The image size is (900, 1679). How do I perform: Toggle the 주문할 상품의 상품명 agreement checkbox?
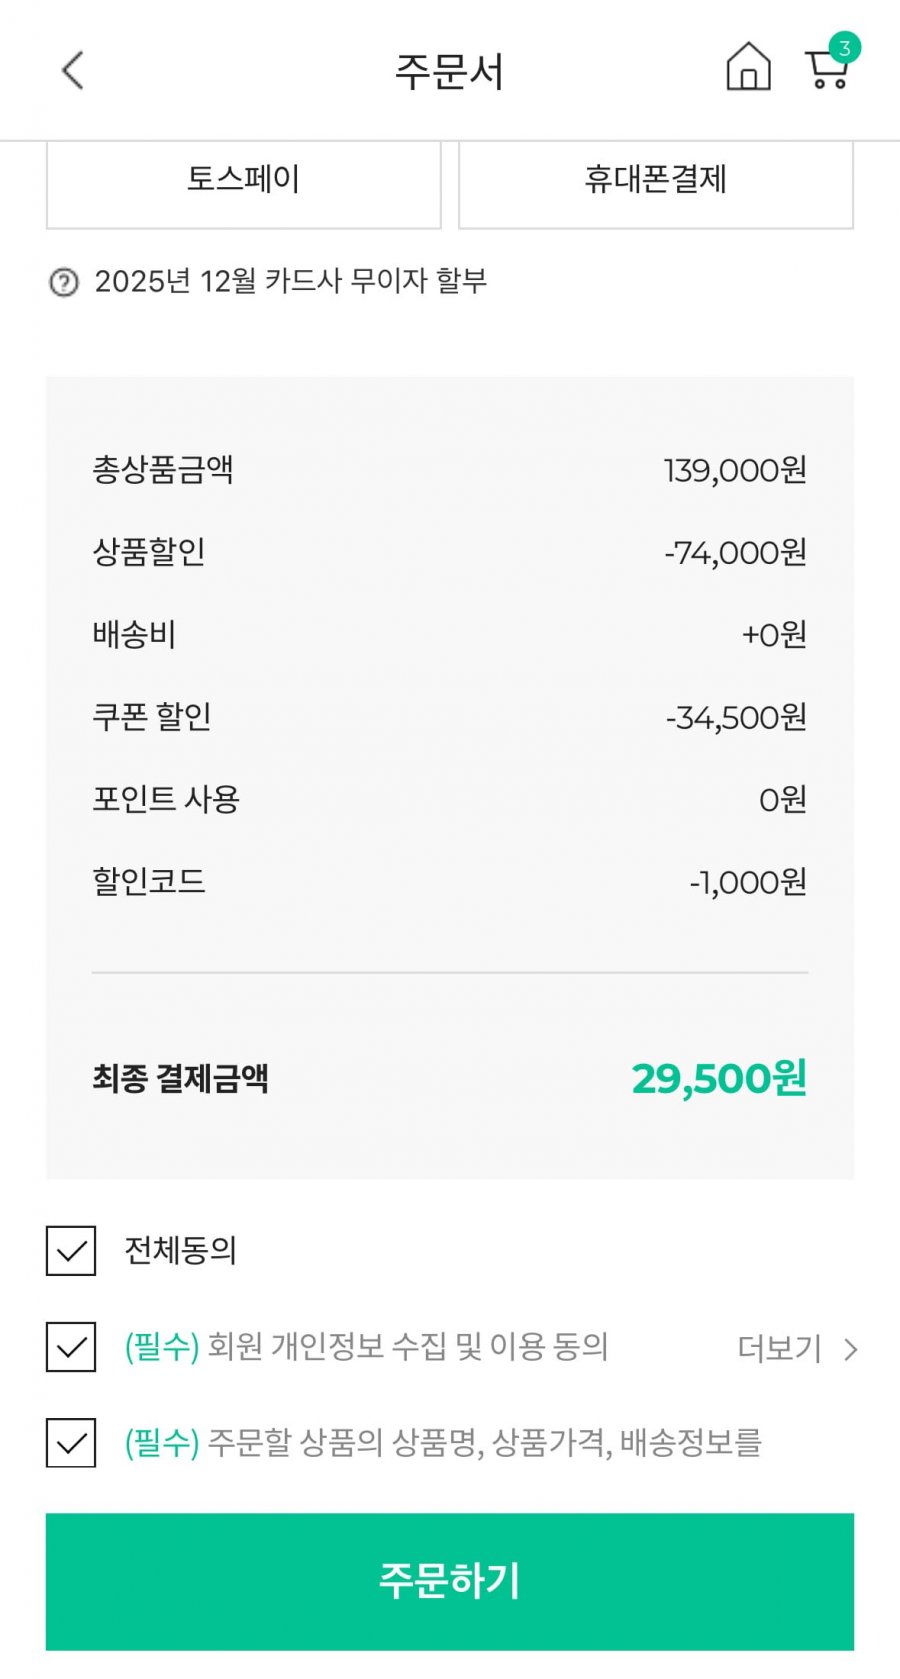[x=71, y=1443]
